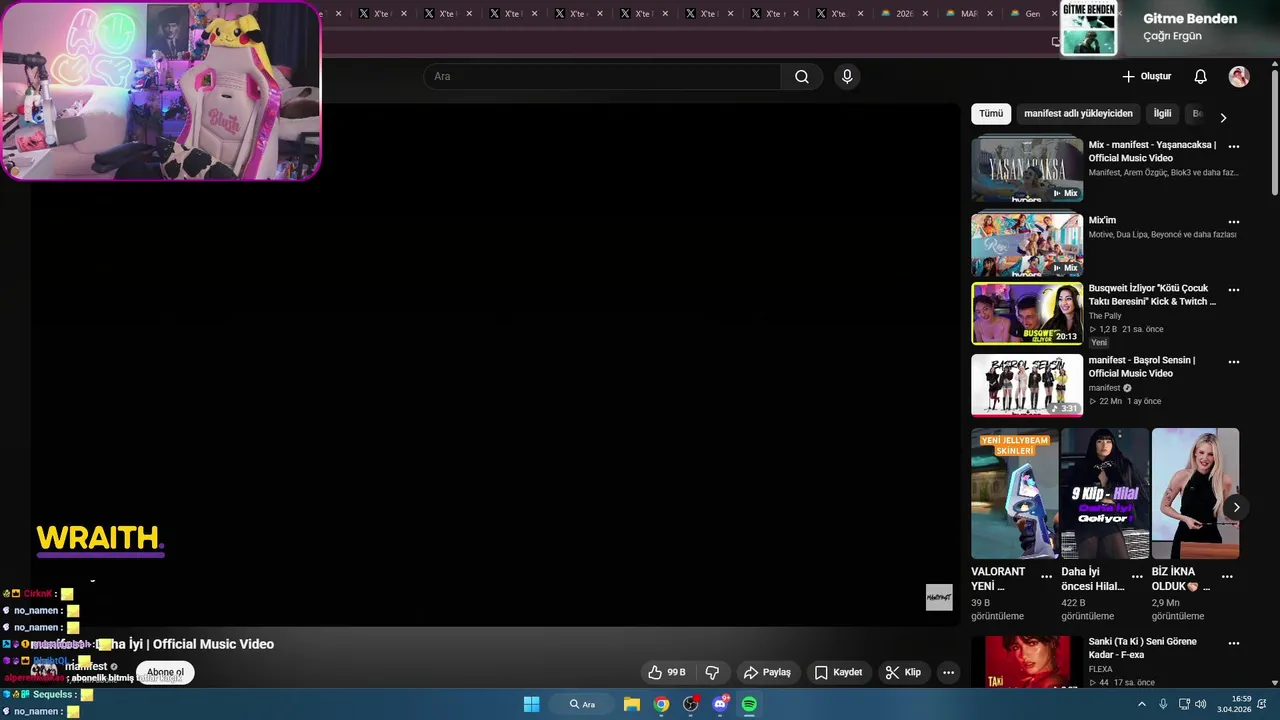The height and width of the screenshot is (720, 1280).
Task: Open manifest - Başrol Sensin thumbnail
Action: pyautogui.click(x=1027, y=385)
